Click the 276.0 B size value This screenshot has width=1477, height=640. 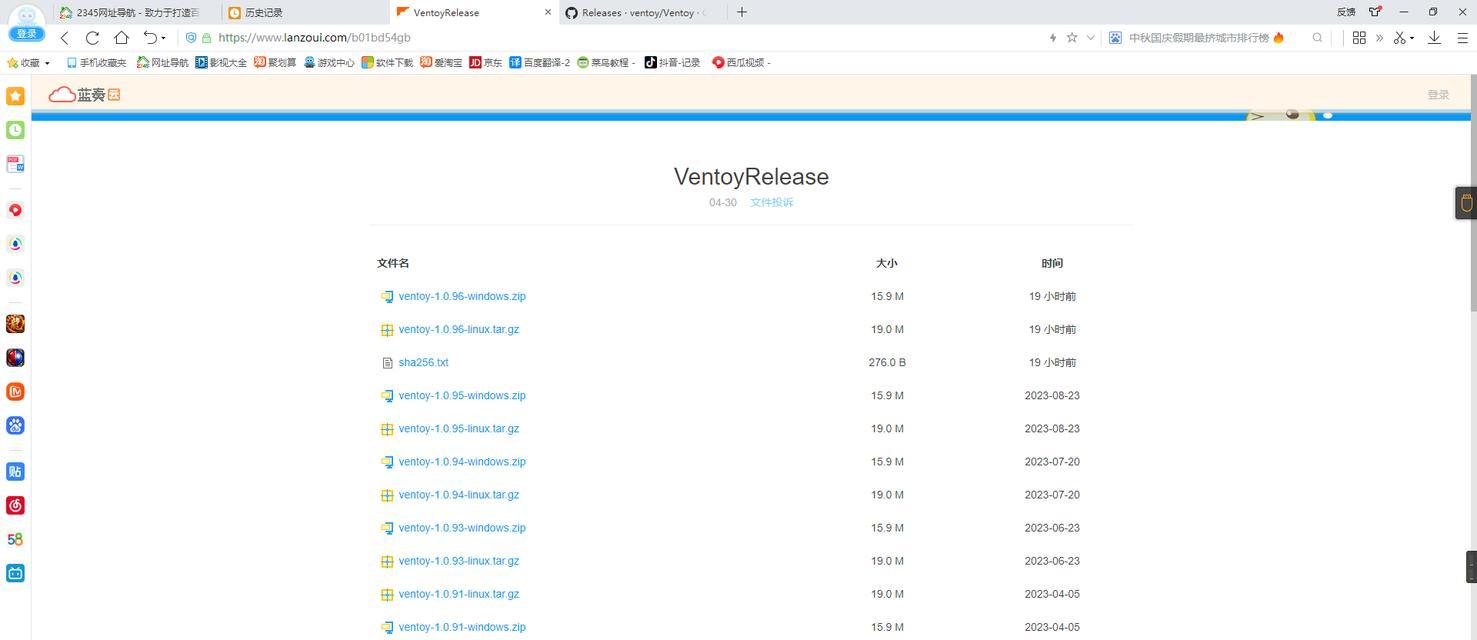pos(887,363)
